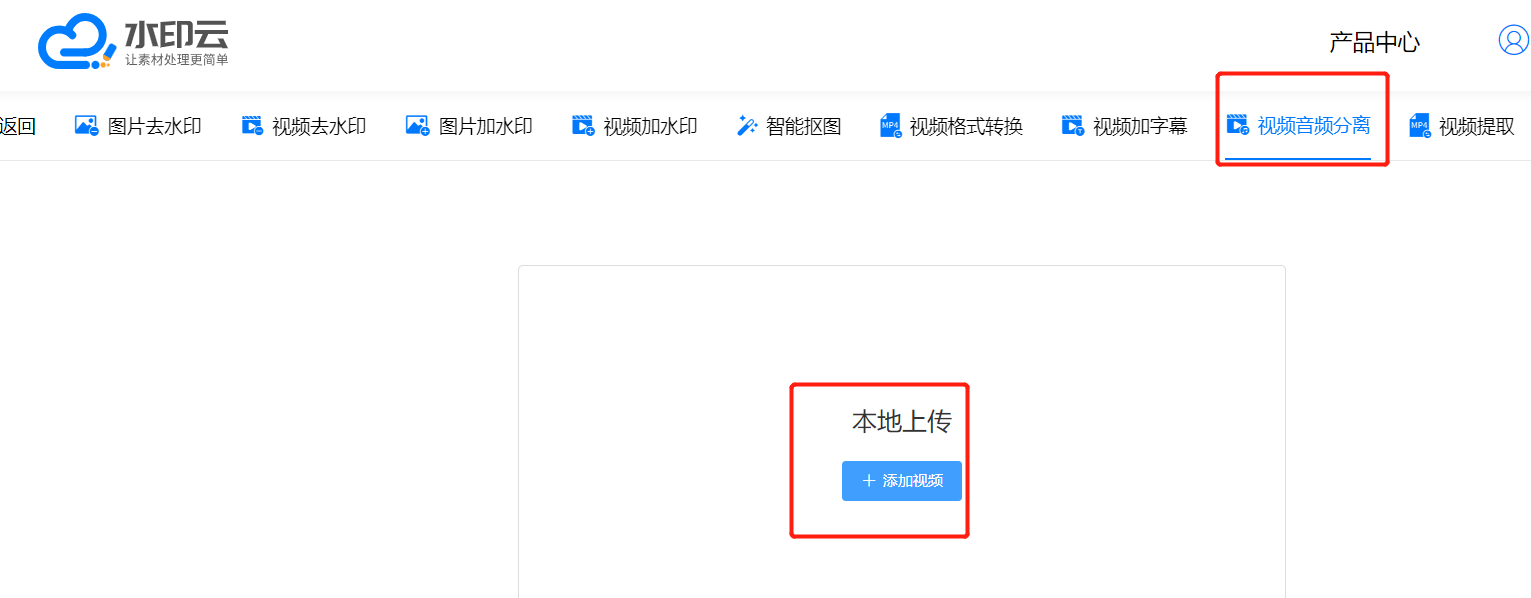
Task: Open the user account avatar icon
Action: click(x=1513, y=40)
